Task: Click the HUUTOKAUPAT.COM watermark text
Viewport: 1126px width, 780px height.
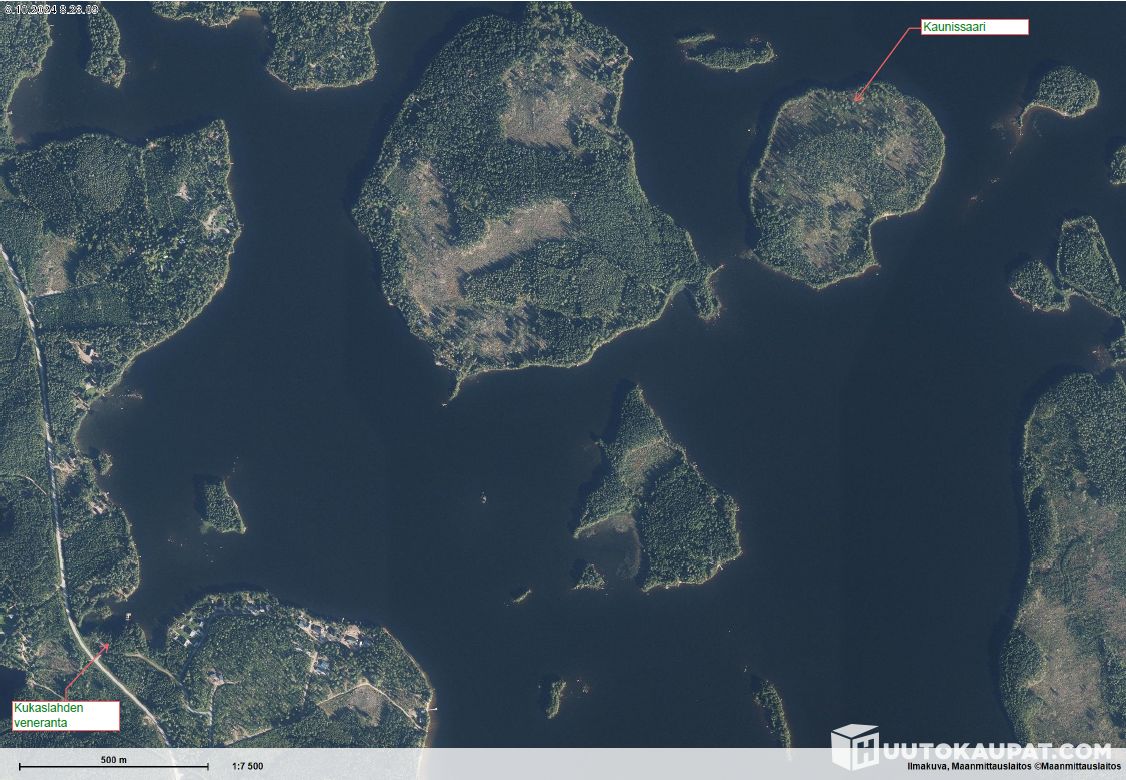Action: coord(996,750)
